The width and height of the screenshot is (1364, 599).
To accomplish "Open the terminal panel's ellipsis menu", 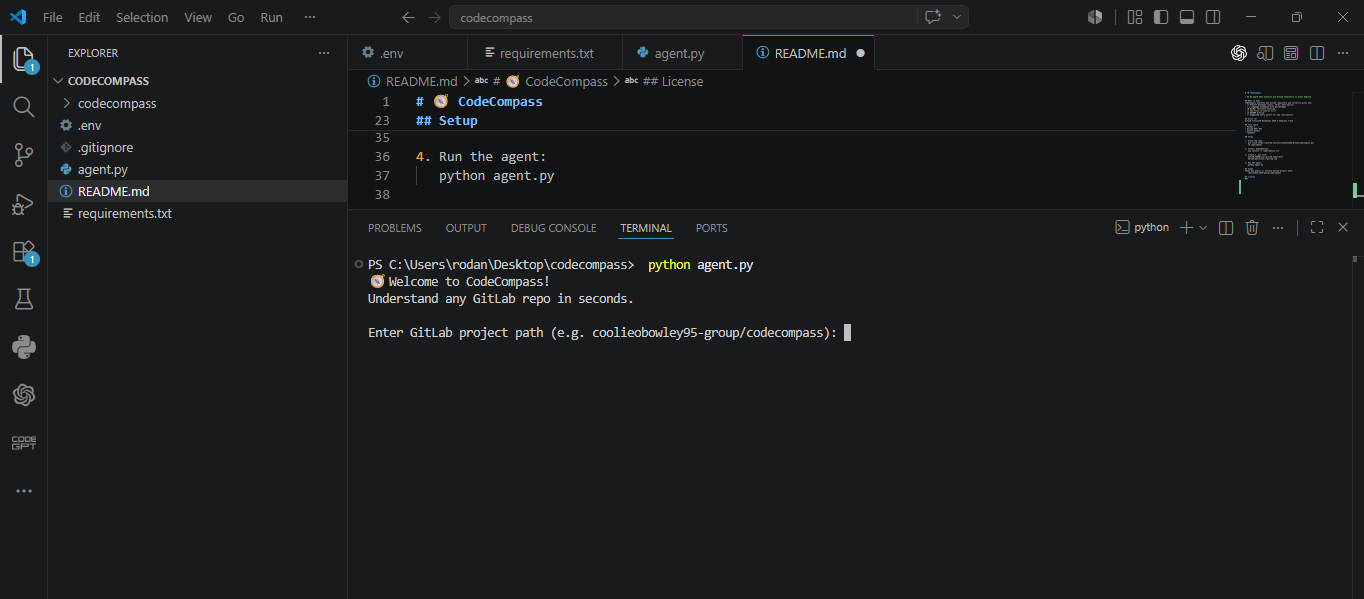I will click(1277, 228).
